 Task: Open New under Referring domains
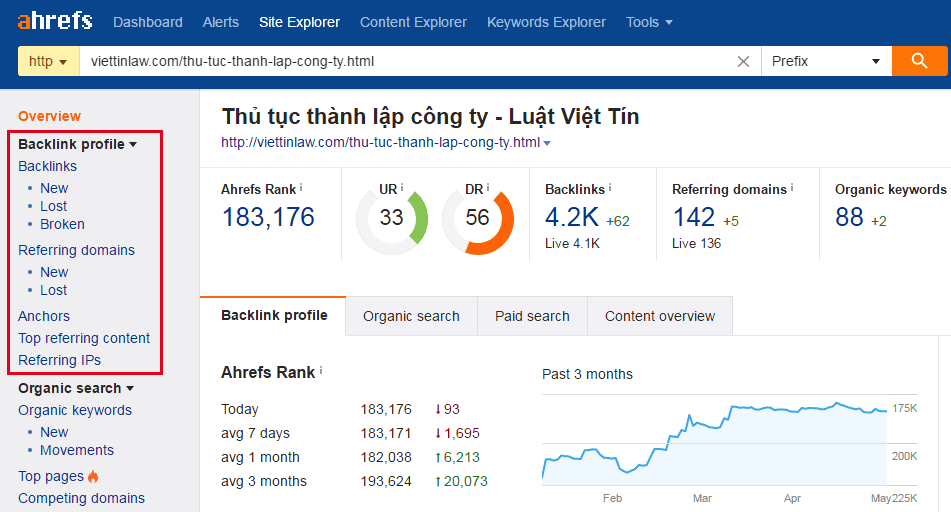coord(54,272)
